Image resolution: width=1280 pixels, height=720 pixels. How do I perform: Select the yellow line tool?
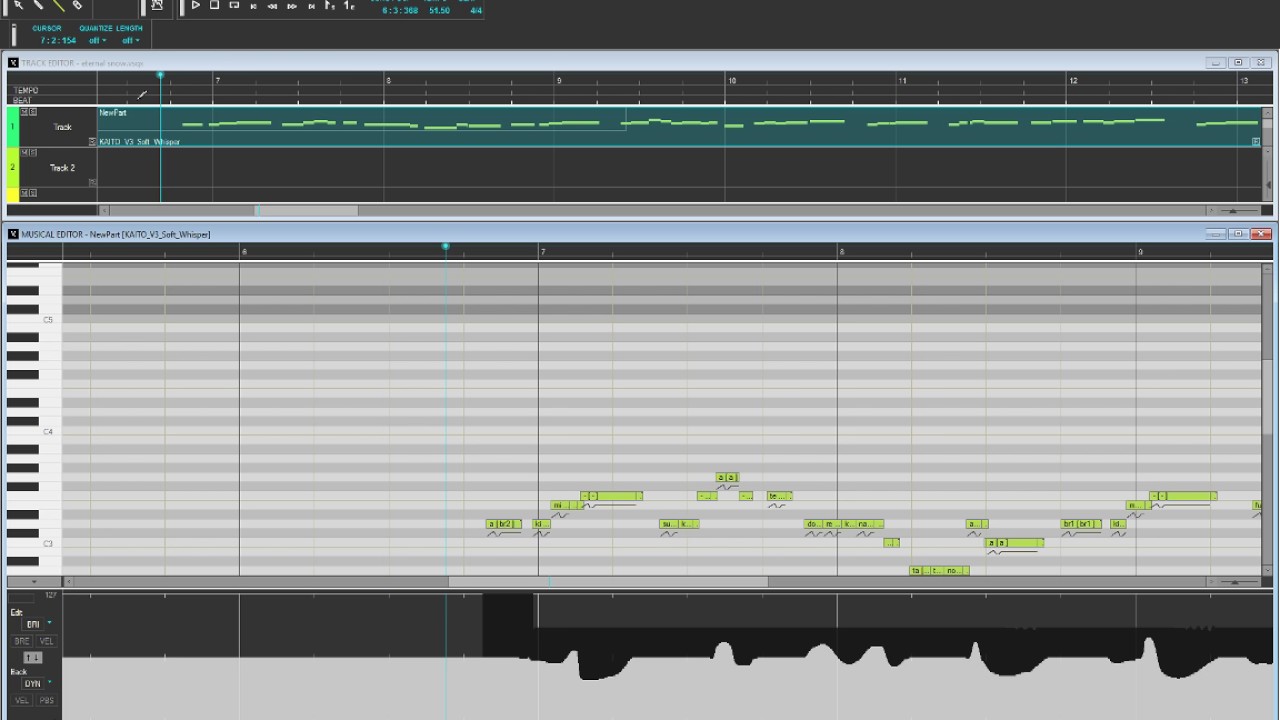pyautogui.click(x=58, y=5)
